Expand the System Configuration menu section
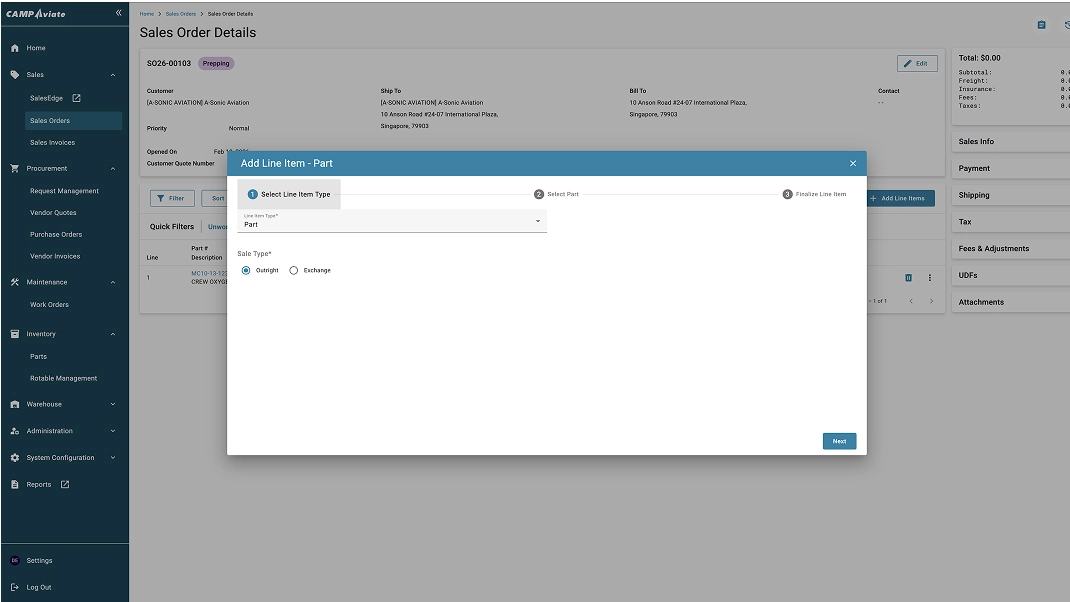Image resolution: width=1070 pixels, height=602 pixels. tap(113, 458)
